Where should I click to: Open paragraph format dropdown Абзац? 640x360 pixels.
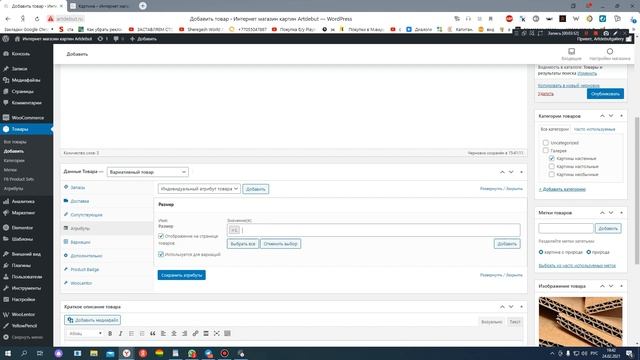click(85, 333)
